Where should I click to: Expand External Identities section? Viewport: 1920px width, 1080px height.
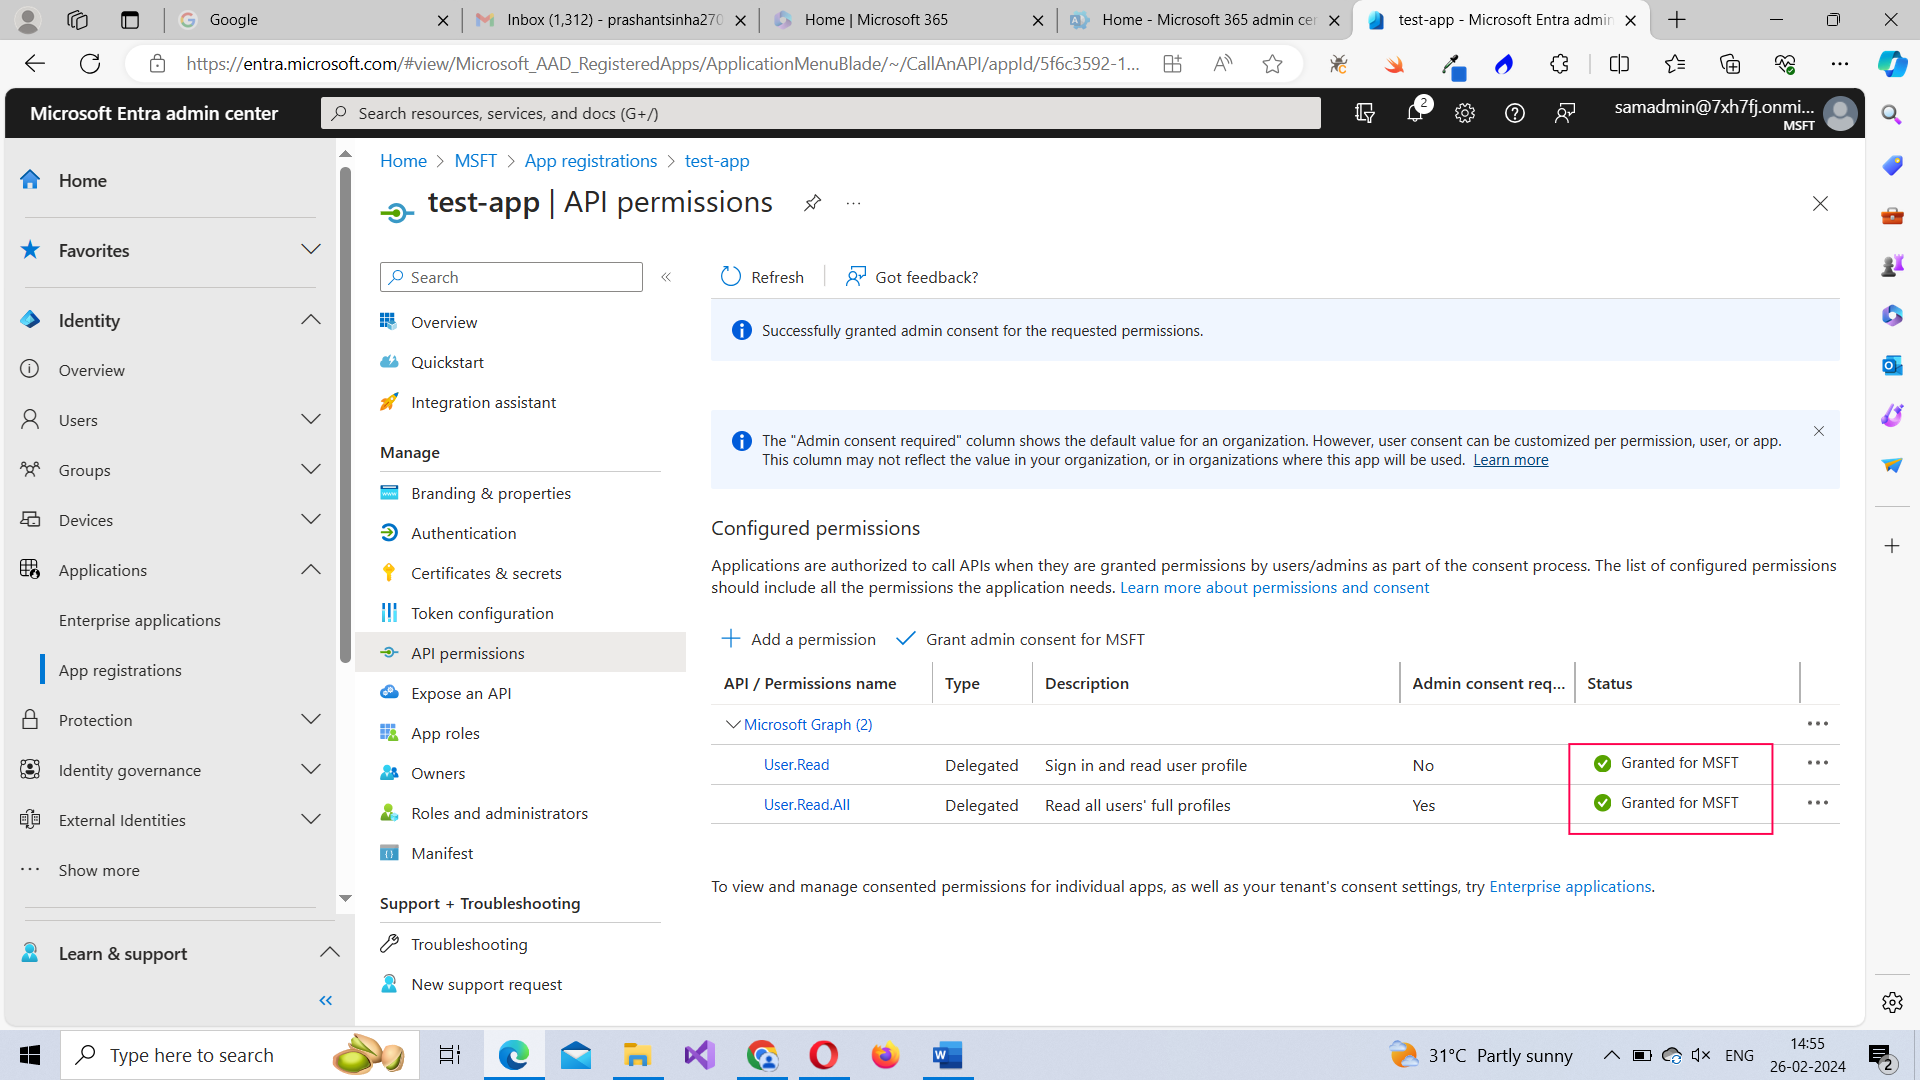click(x=311, y=819)
